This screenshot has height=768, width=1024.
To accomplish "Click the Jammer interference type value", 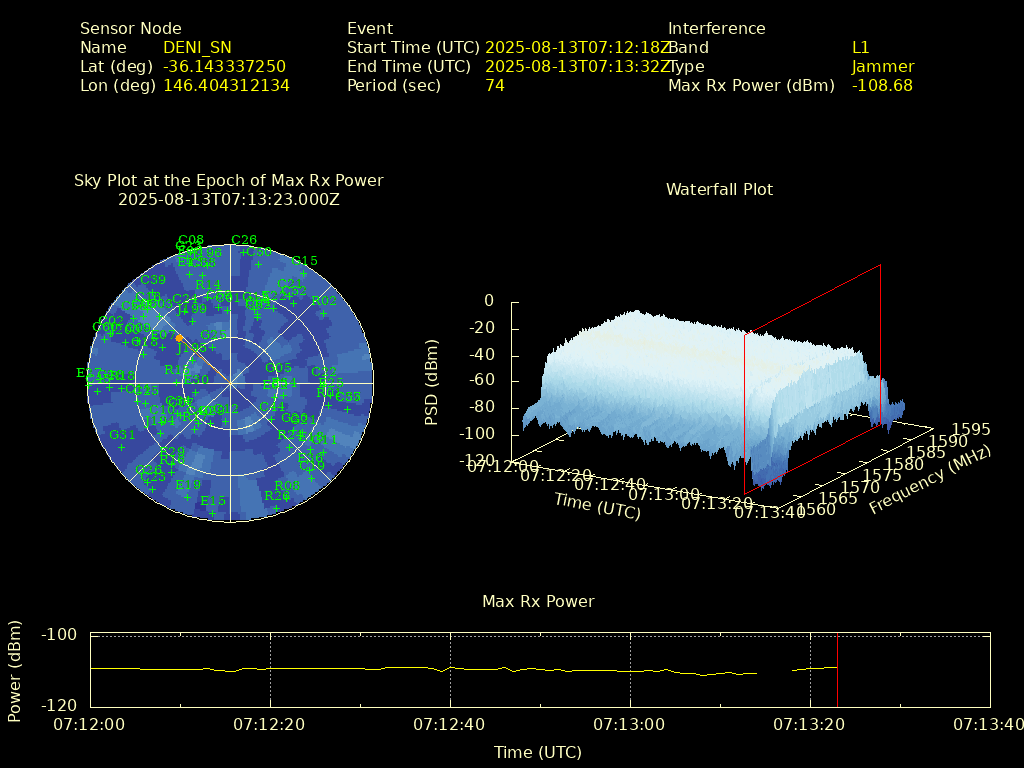I will click(882, 67).
